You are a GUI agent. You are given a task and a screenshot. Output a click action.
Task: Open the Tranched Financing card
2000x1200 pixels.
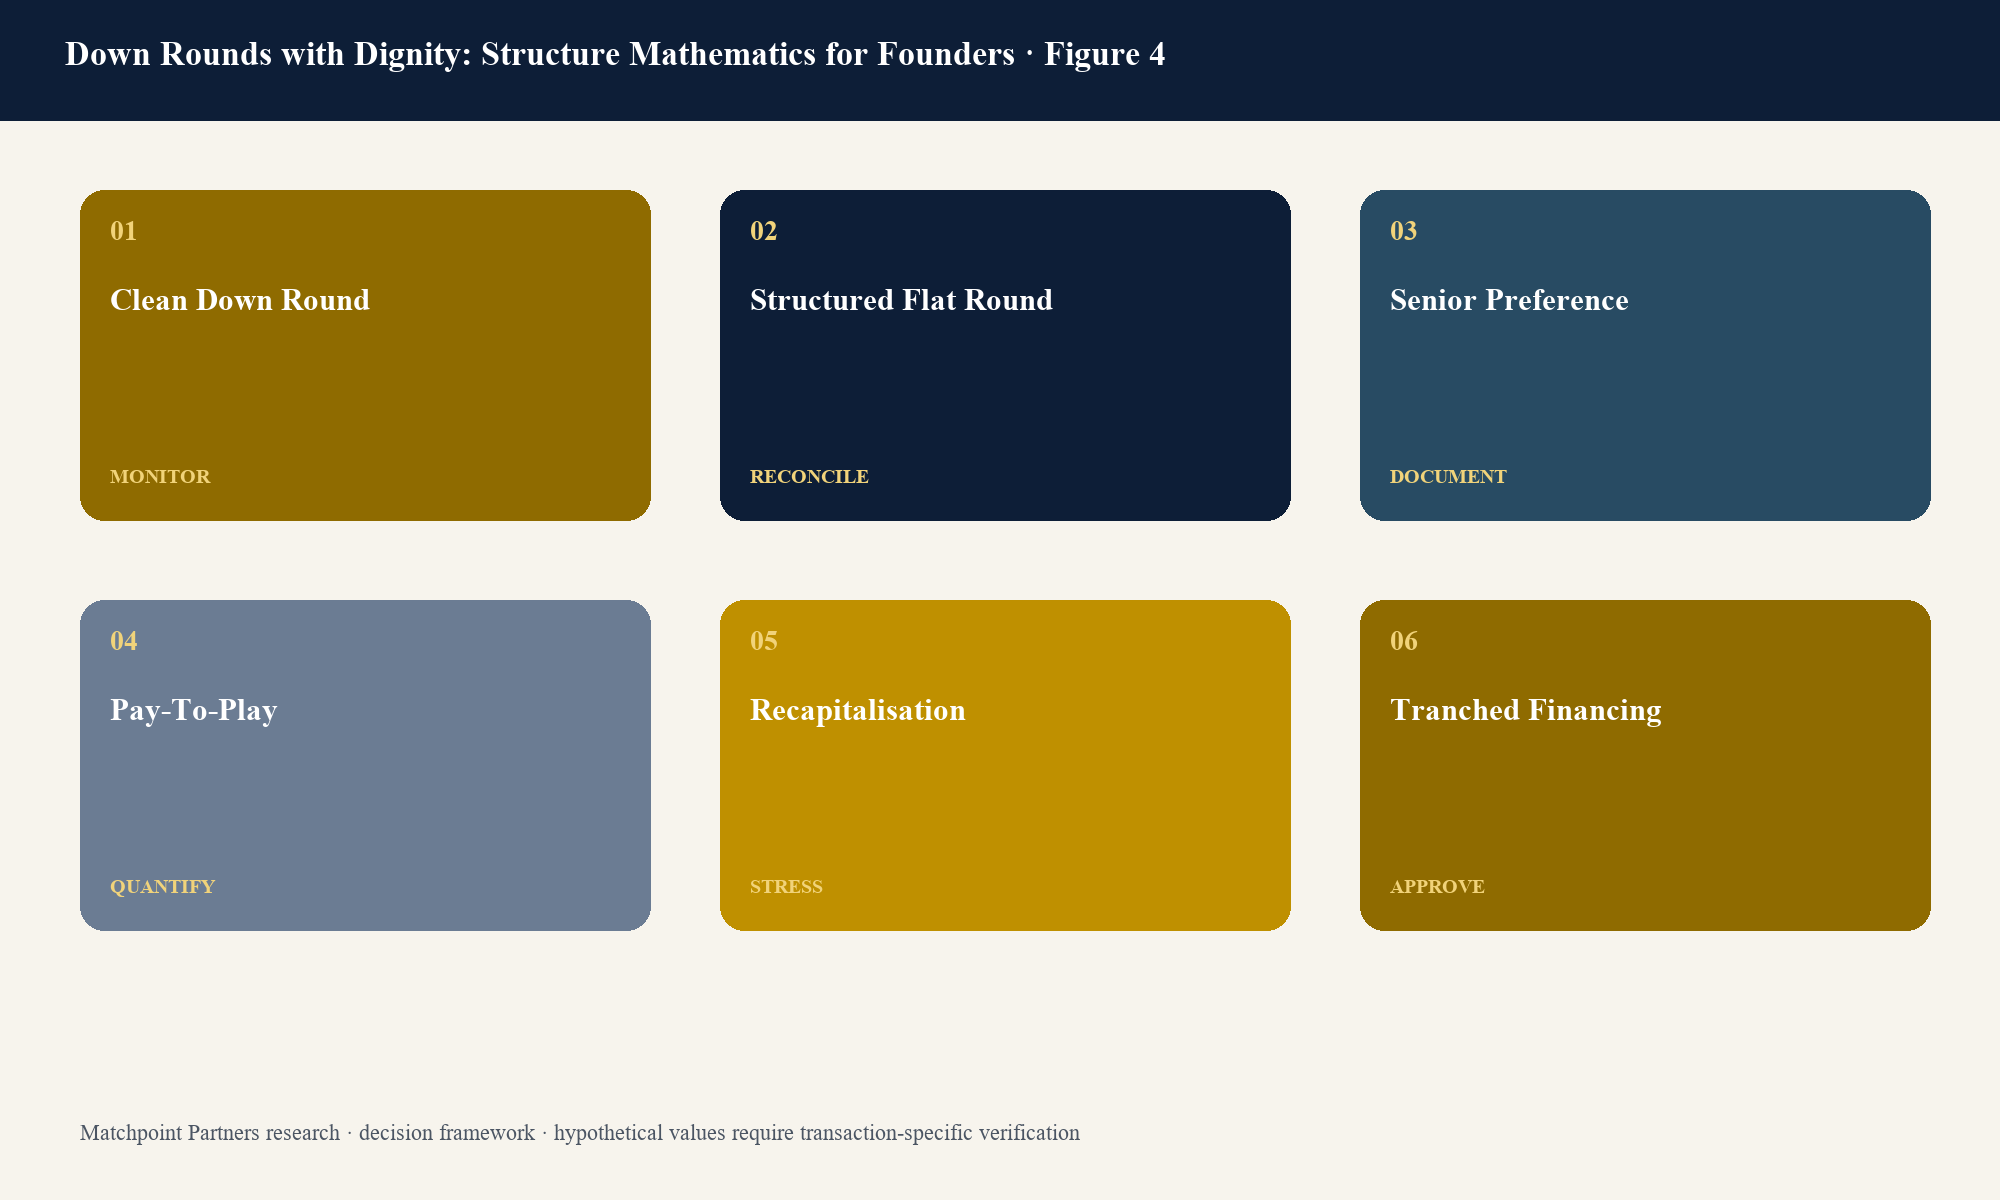[1645, 765]
